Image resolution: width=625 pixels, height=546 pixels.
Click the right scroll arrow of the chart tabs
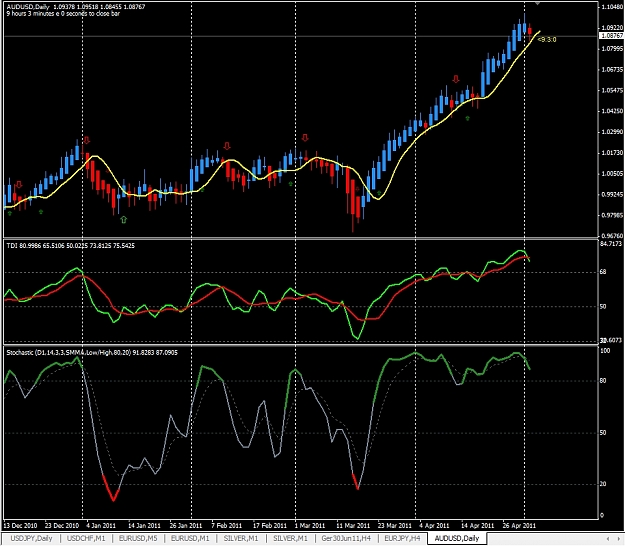tap(618, 539)
